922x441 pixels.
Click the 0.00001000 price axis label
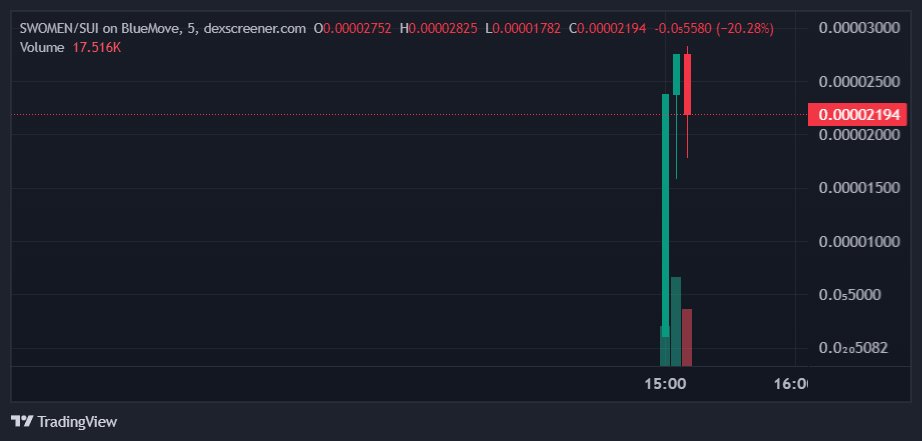[x=859, y=242]
